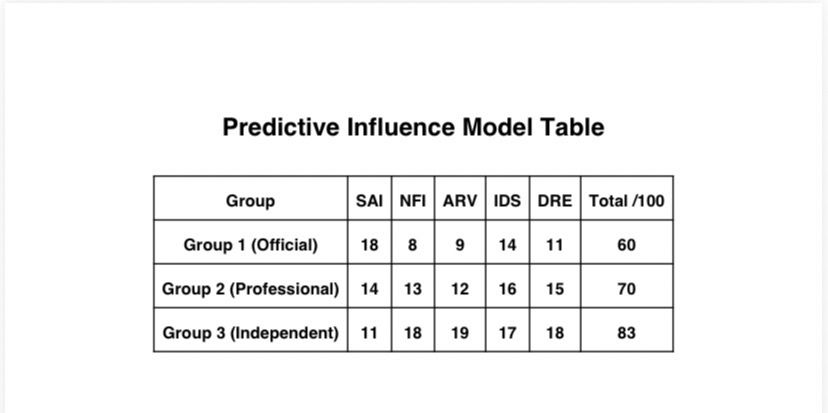The image size is (828, 413).
Task: Click Group 3 total value 83
Action: point(626,333)
